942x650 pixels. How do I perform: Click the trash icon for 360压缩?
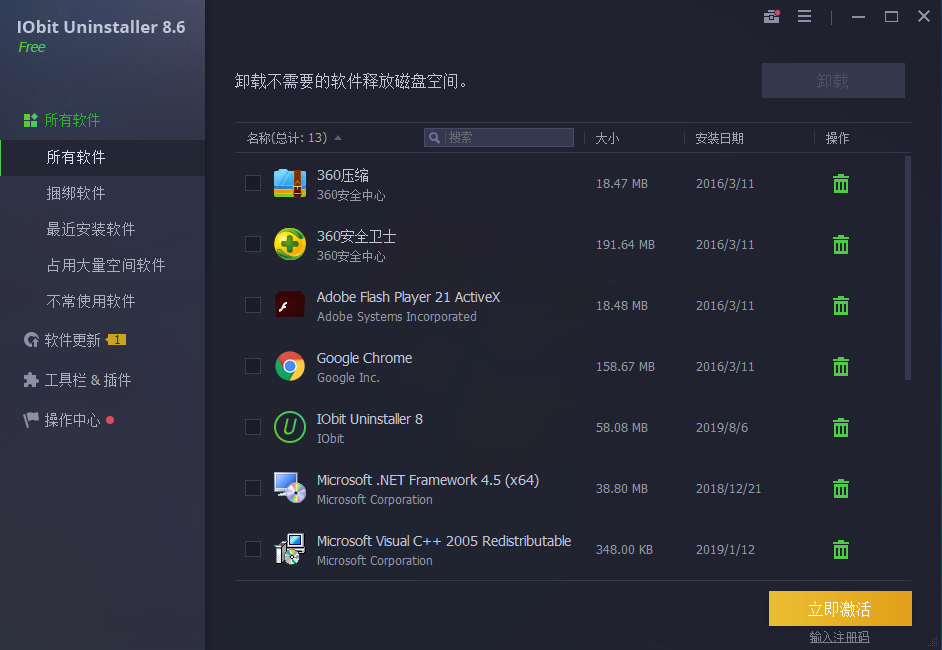tap(841, 184)
